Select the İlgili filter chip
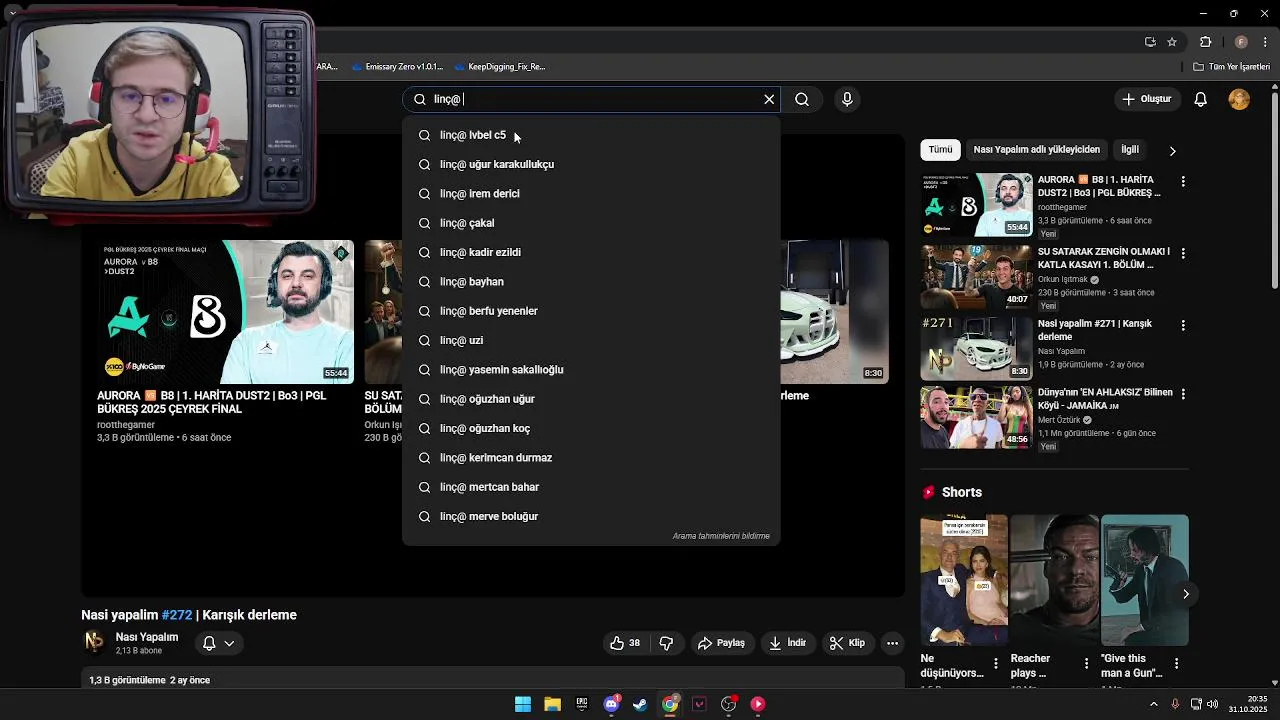1280x720 pixels. (1130, 149)
